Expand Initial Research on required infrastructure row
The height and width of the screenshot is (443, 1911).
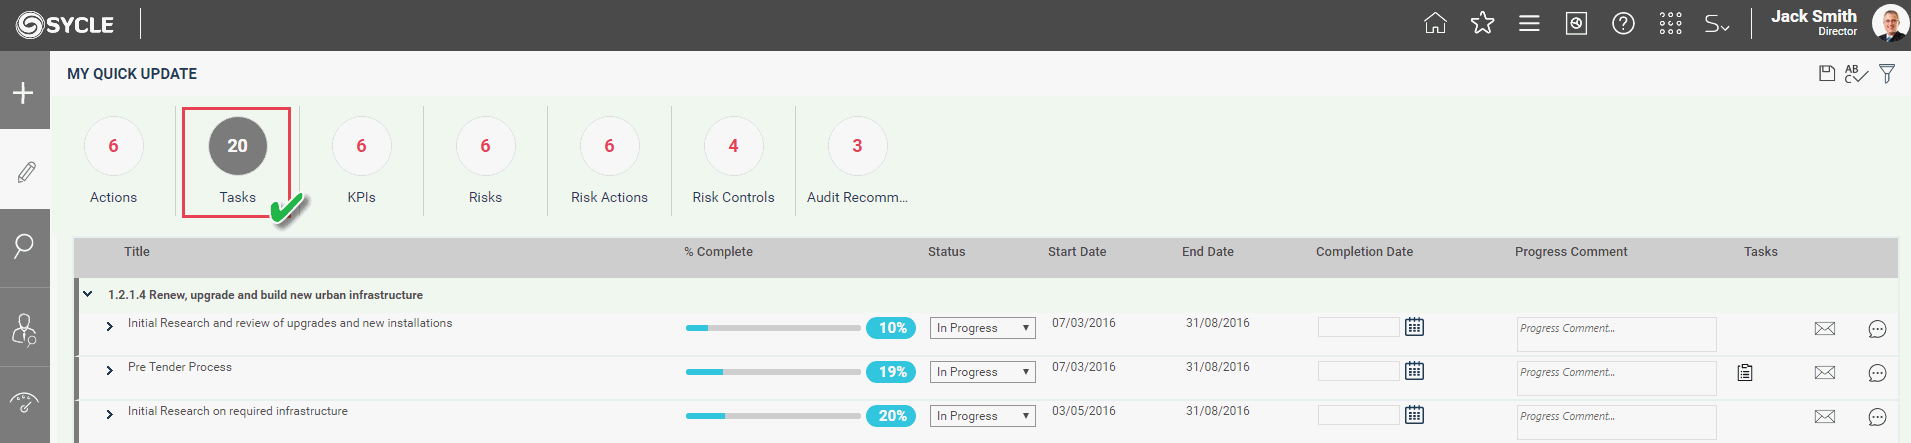pos(110,414)
